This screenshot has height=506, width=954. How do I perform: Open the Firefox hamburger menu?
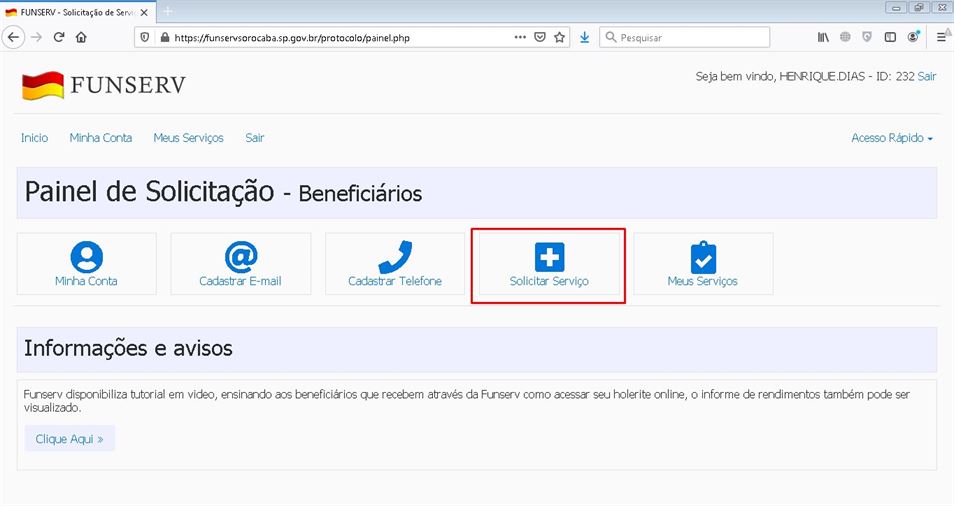pos(941,37)
